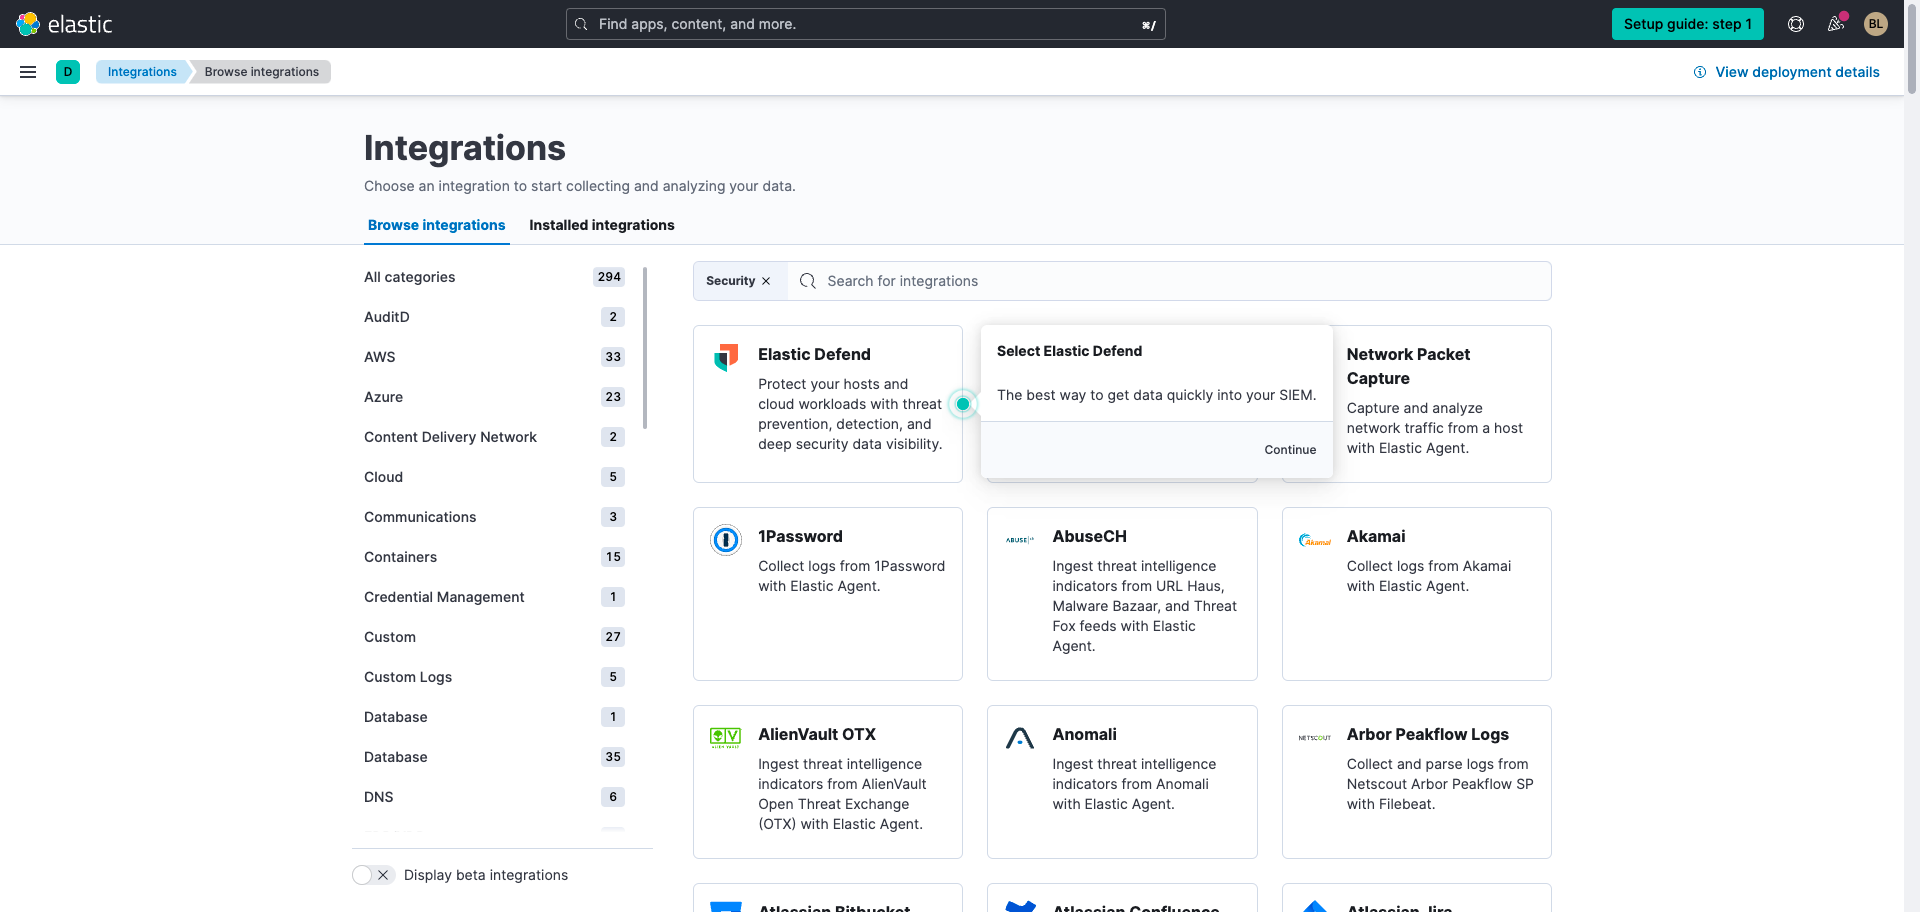Click the AlienVault OTX logo icon
Image resolution: width=1920 pixels, height=912 pixels.
pos(726,738)
